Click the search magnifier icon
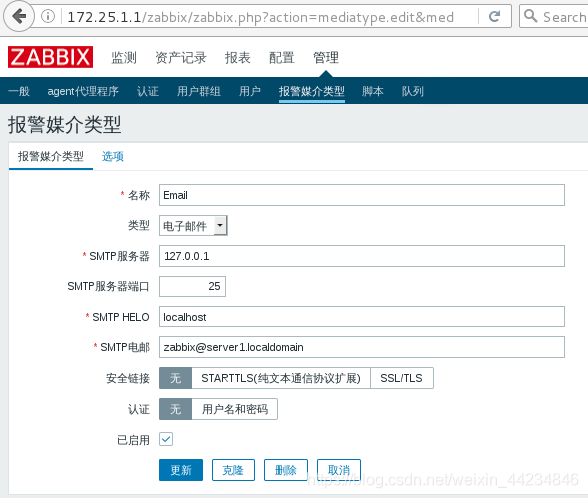This screenshot has height=498, width=588. click(x=530, y=16)
